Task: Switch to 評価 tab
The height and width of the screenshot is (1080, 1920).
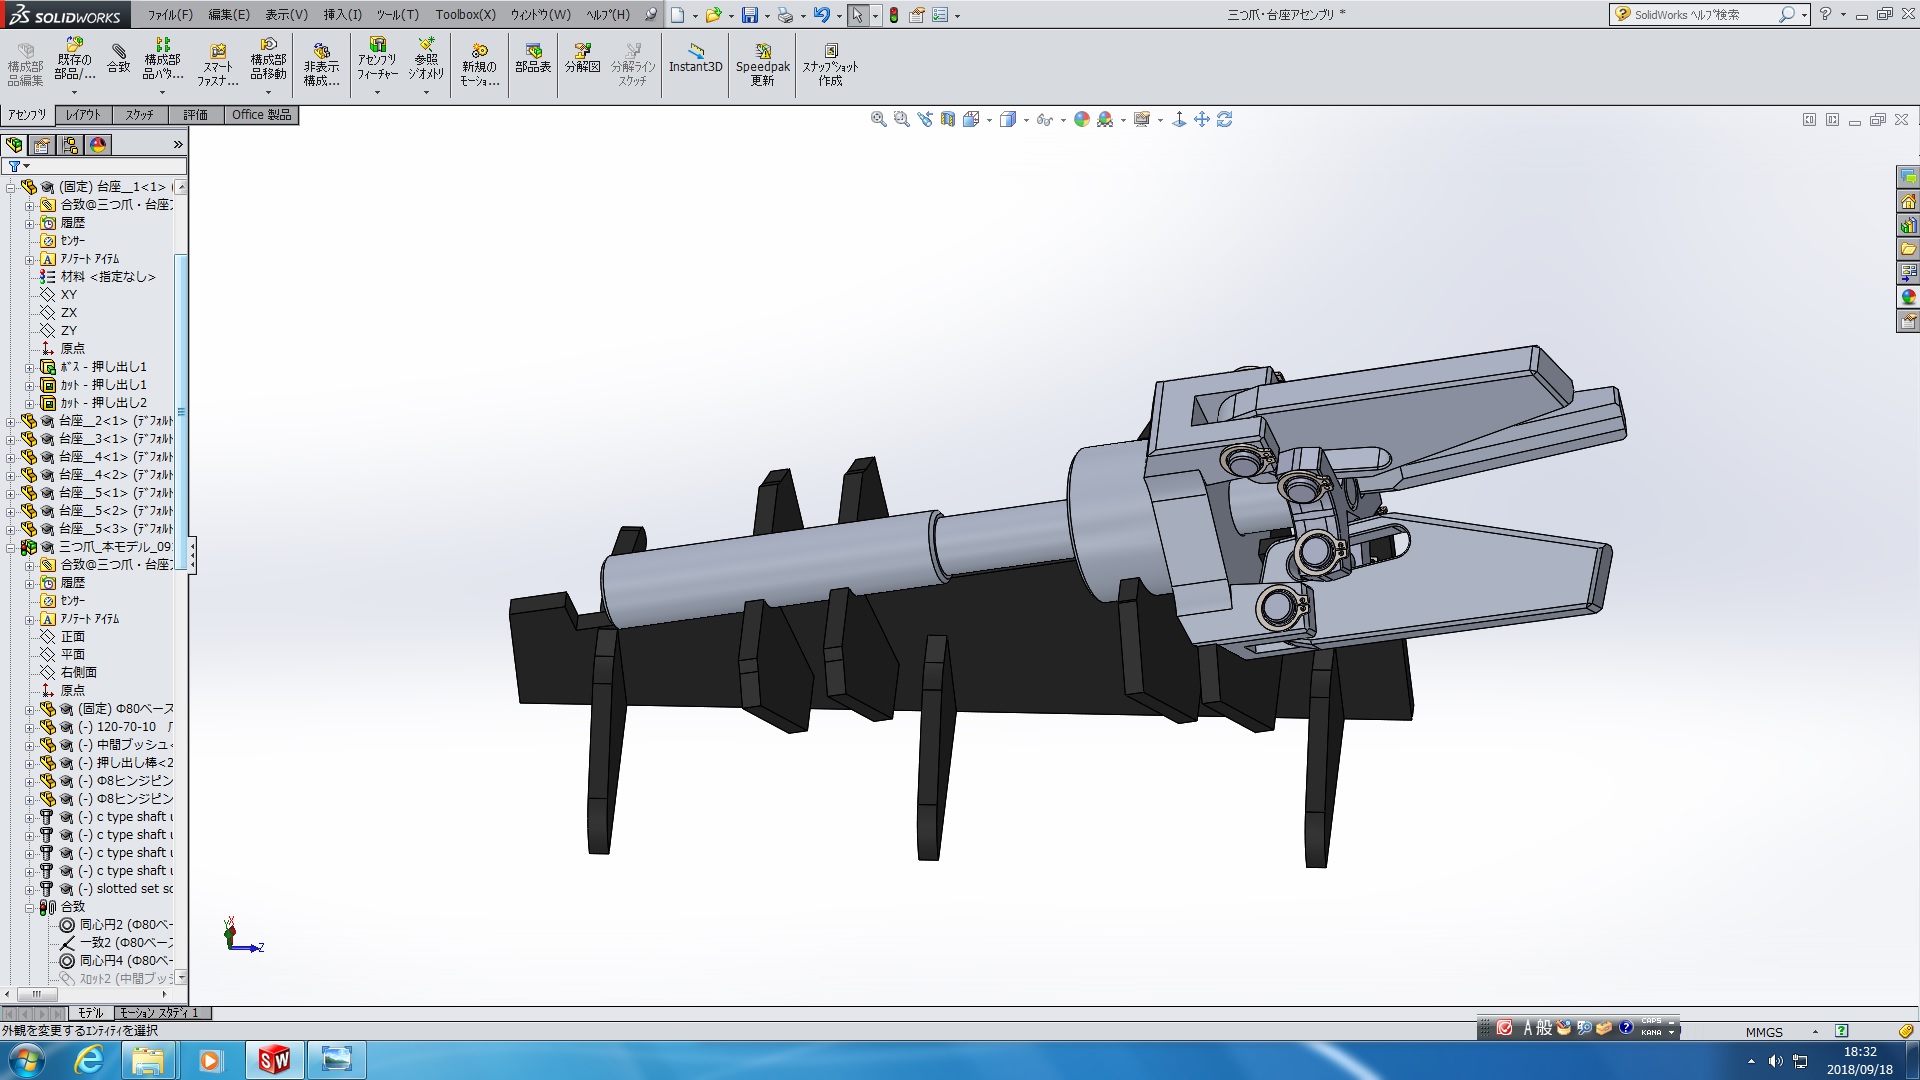Action: pos(196,115)
